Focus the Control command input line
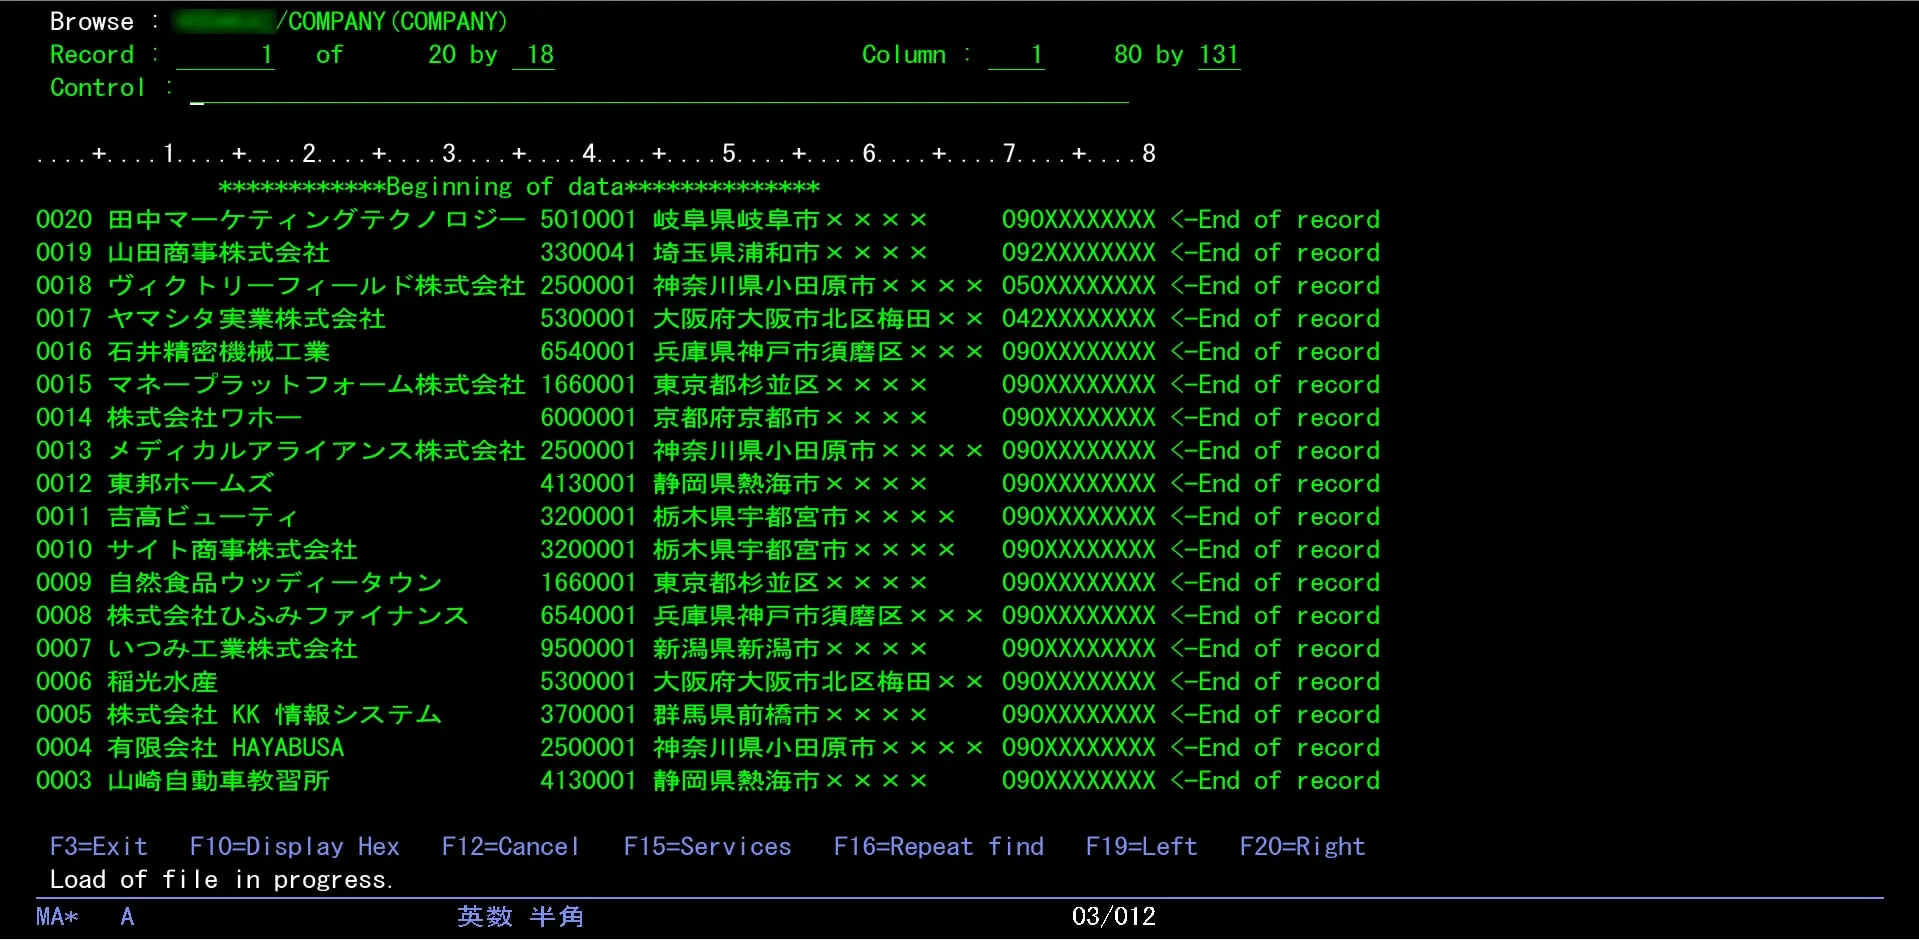The image size is (1919, 940). click(659, 89)
